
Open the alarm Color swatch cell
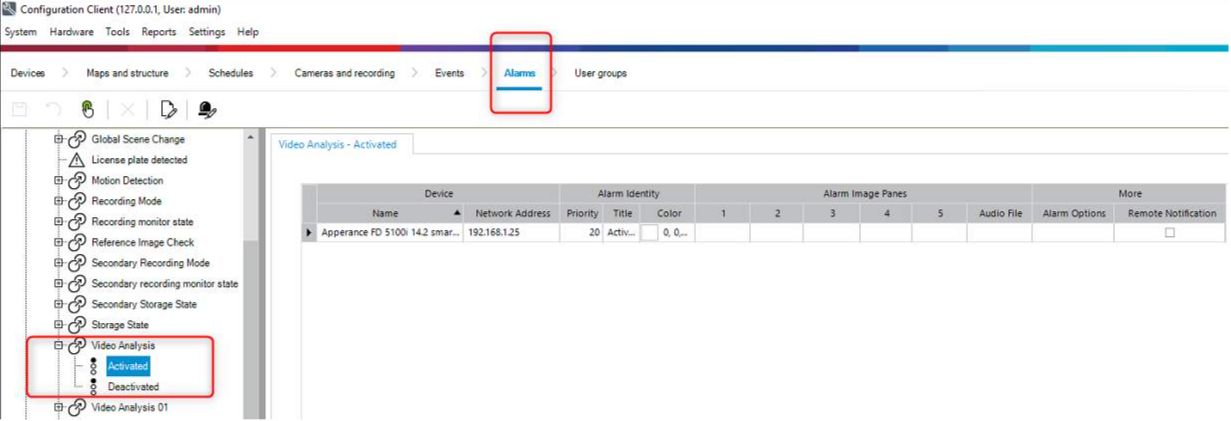(651, 233)
